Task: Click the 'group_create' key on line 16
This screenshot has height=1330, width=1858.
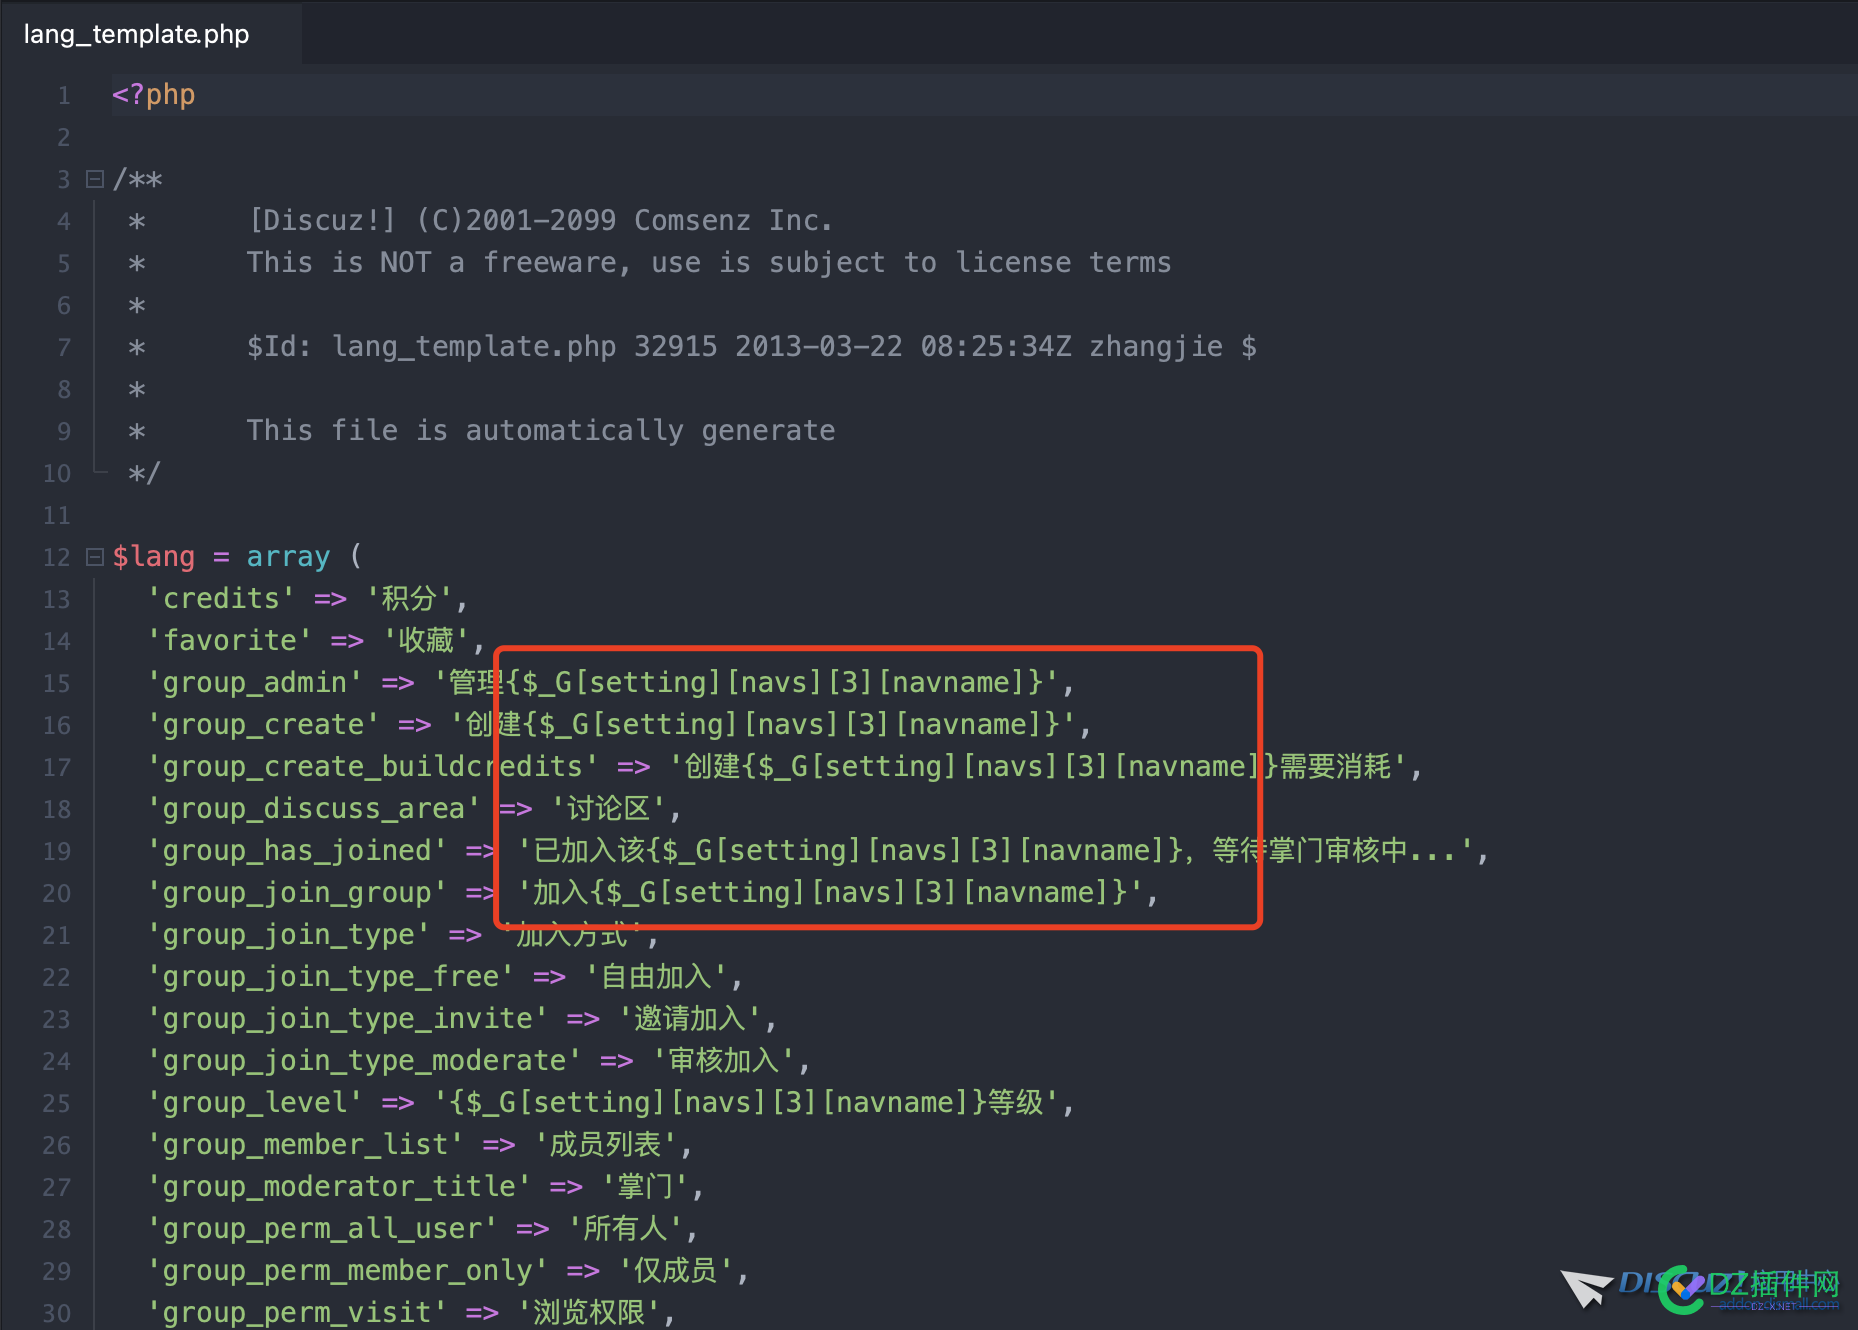Action: 263,724
